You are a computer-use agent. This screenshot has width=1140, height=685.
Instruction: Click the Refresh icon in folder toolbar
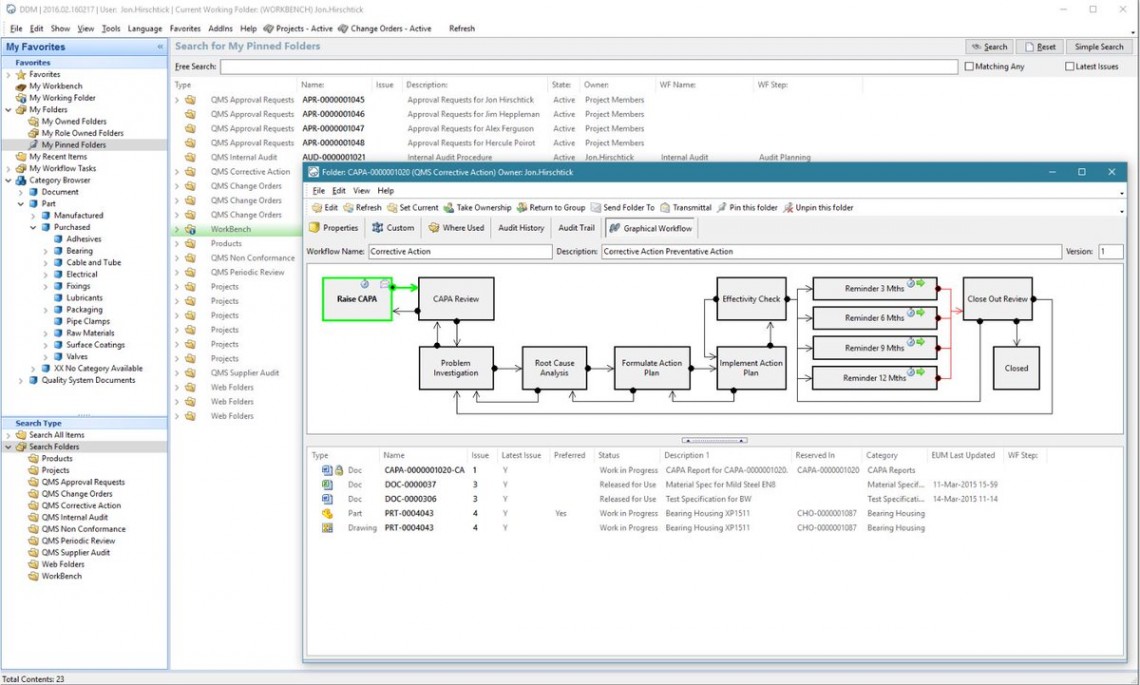click(x=348, y=208)
